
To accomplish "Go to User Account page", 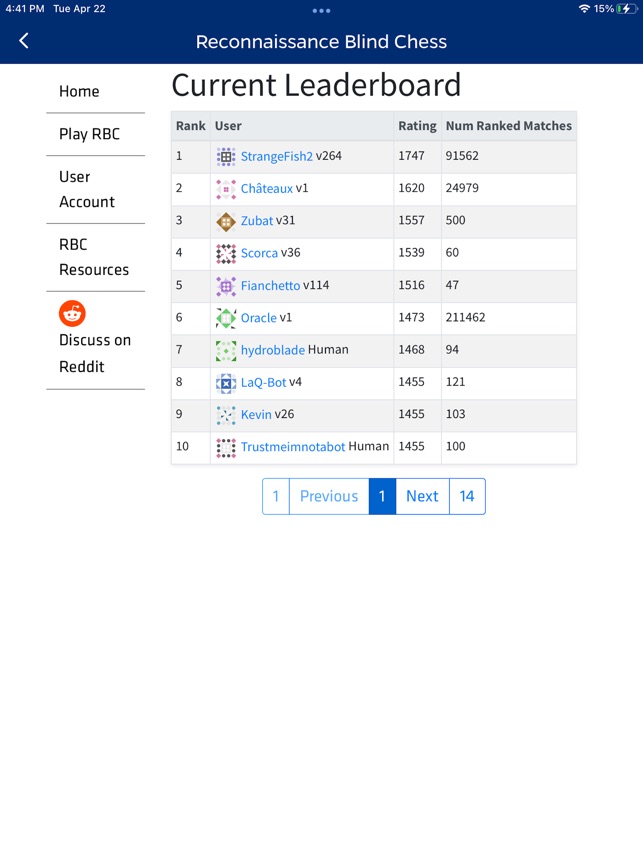I will pos(87,189).
